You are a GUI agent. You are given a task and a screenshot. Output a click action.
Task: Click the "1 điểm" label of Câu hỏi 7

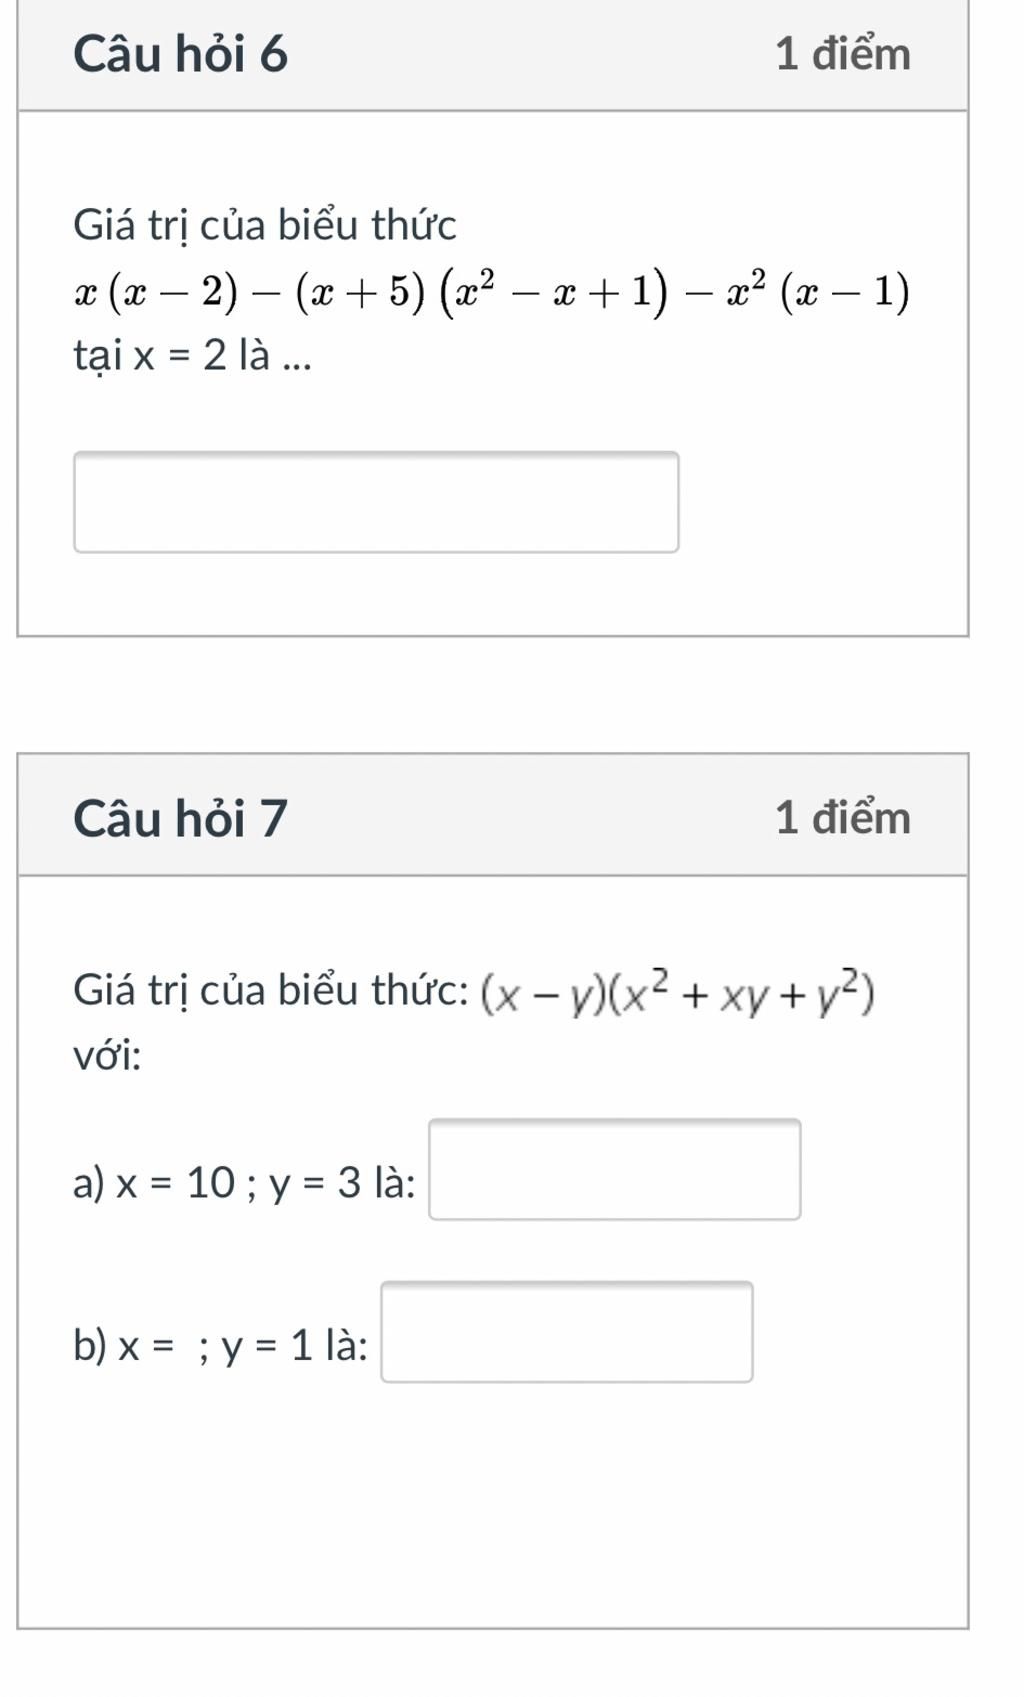click(x=842, y=818)
